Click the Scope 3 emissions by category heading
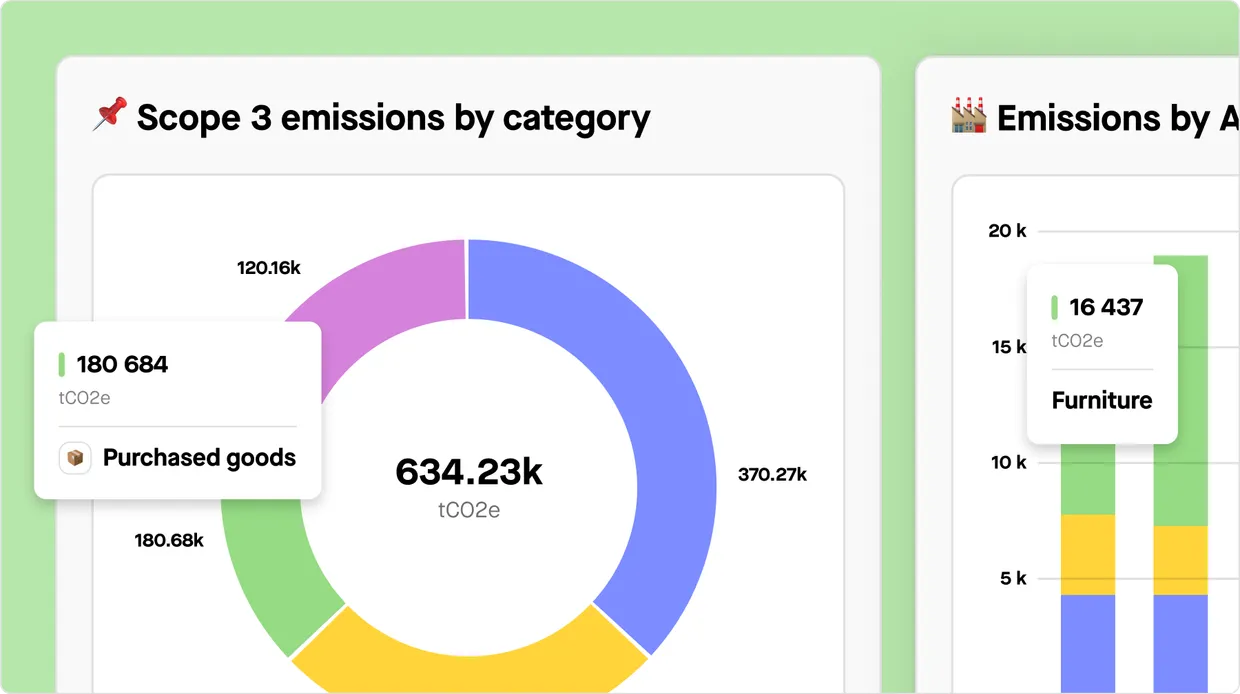Viewport: 1240px width, 694px height. pyautogui.click(x=393, y=118)
